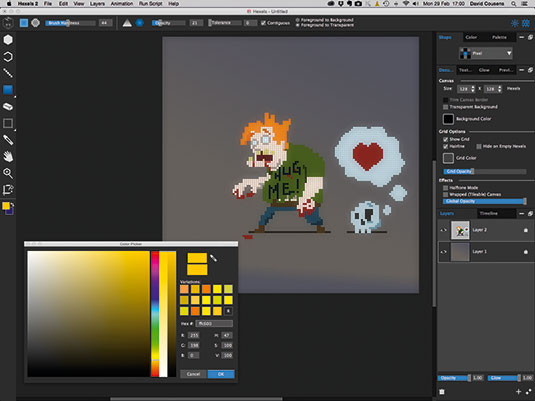Screen dimensions: 535x401
Task: Enable Wrapped (Tileable) Canvas checkbox
Action: pos(446,195)
